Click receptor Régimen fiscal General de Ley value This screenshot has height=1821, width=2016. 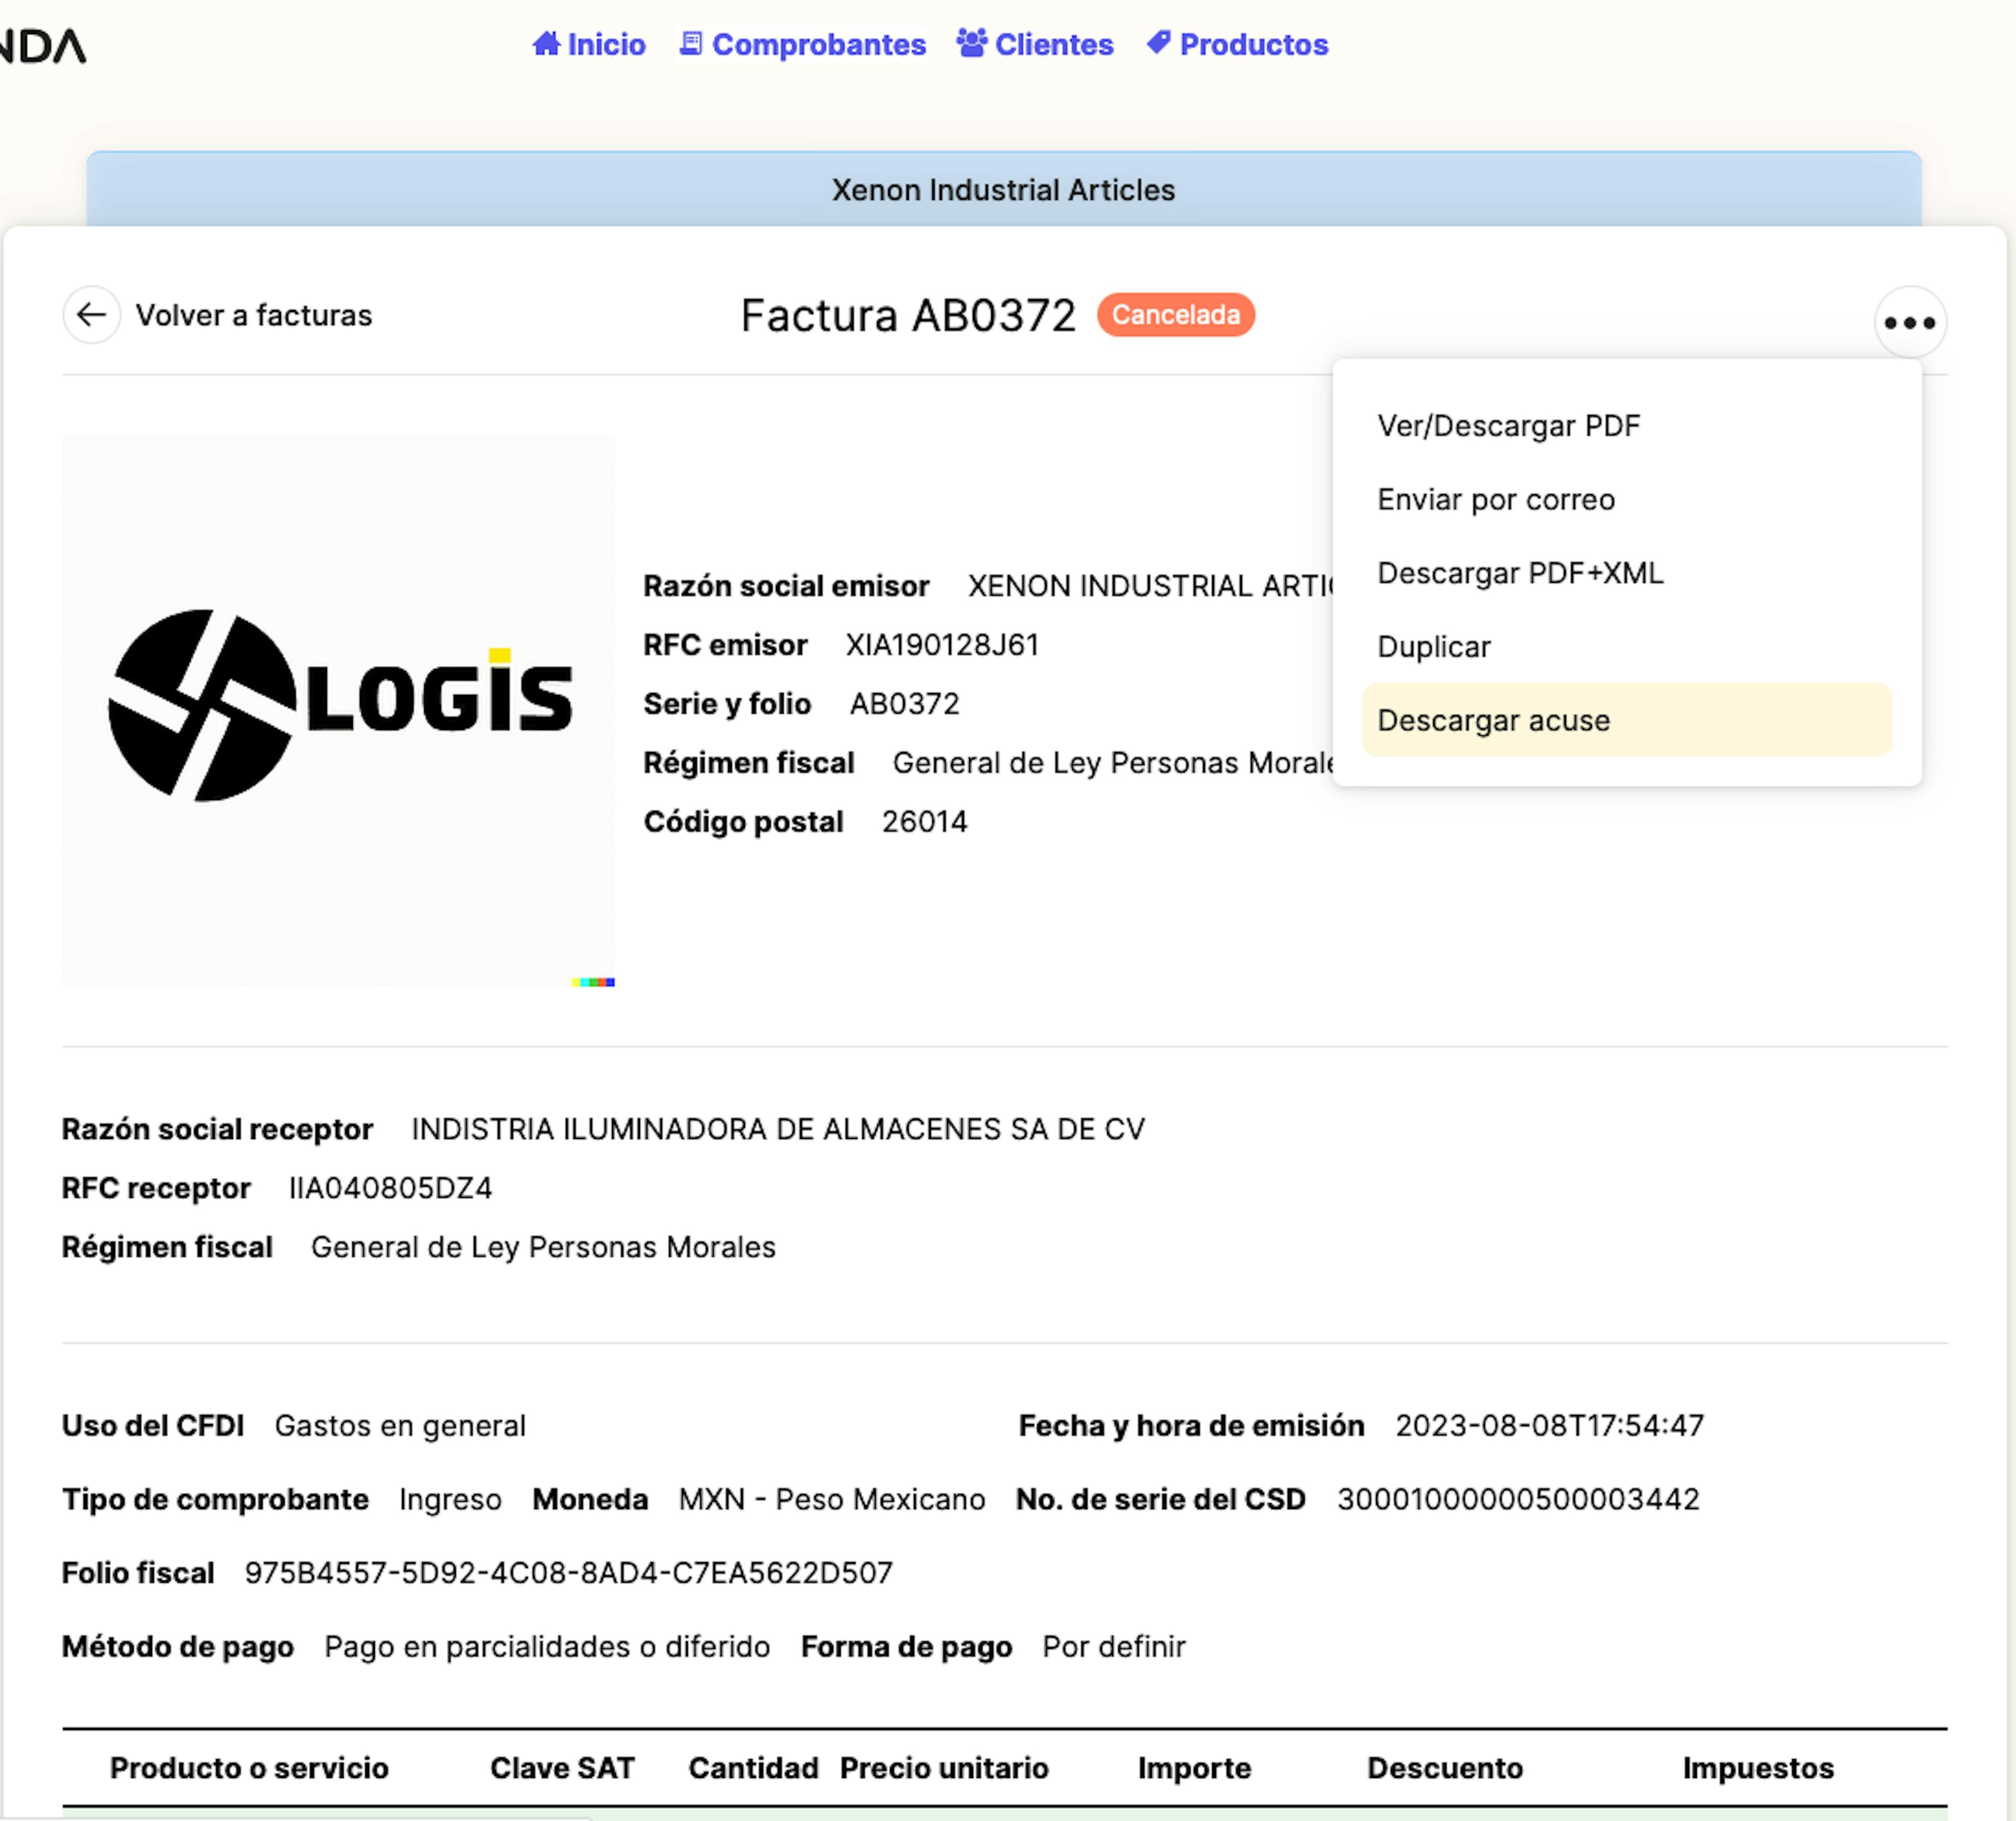pyautogui.click(x=543, y=1247)
